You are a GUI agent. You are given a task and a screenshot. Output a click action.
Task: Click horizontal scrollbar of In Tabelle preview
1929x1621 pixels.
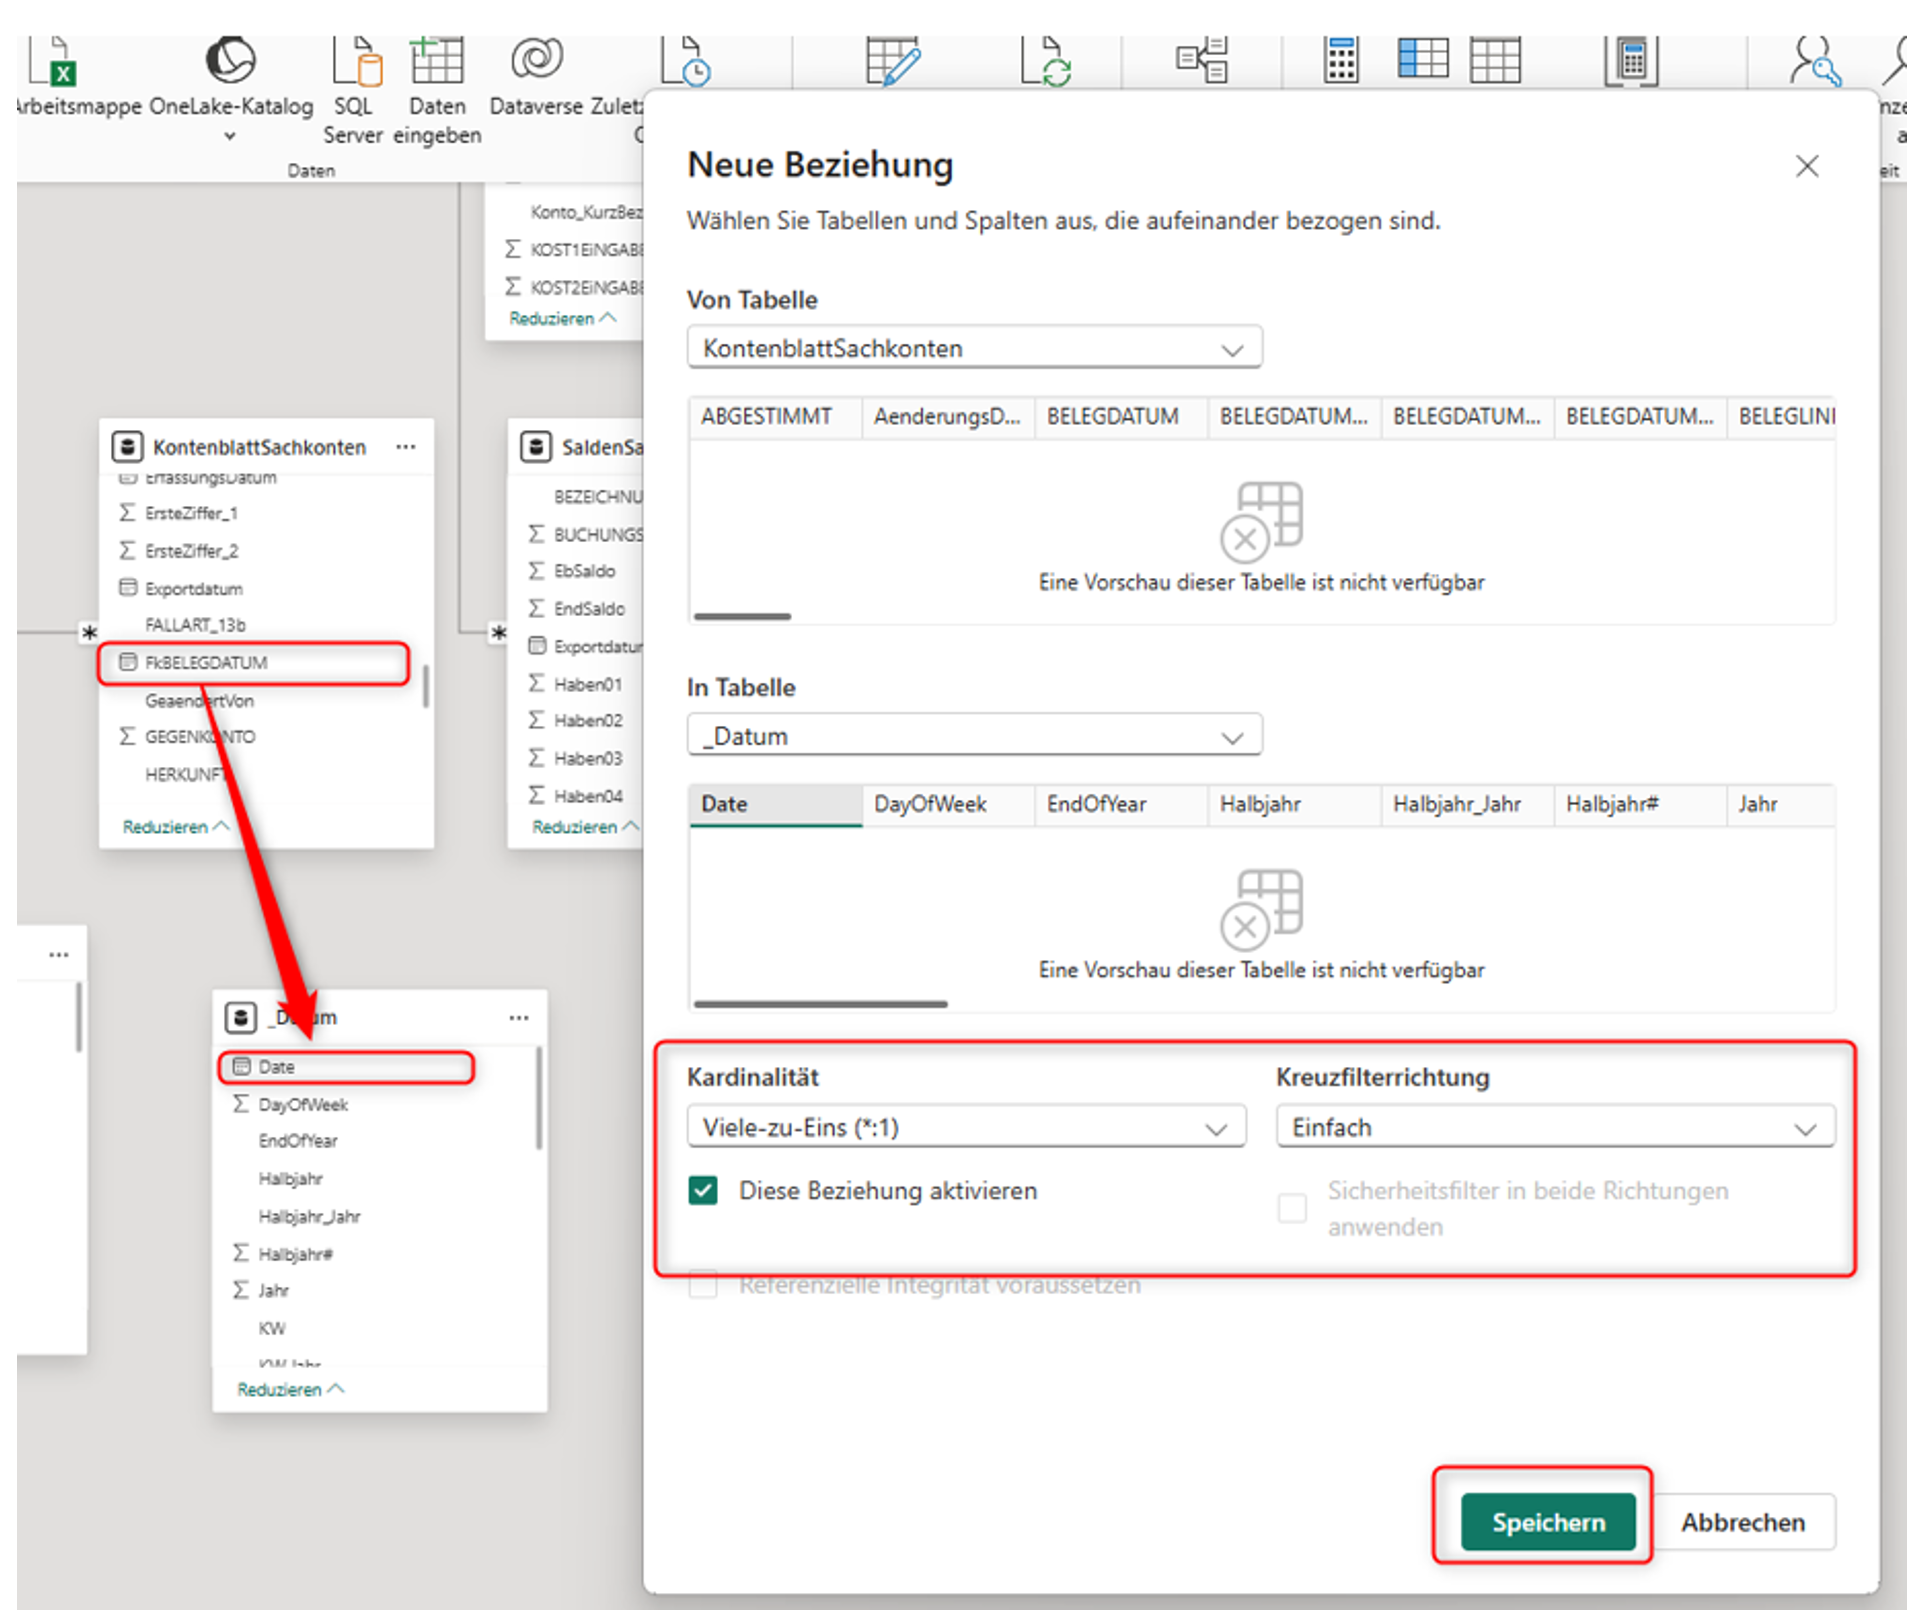[x=820, y=1004]
